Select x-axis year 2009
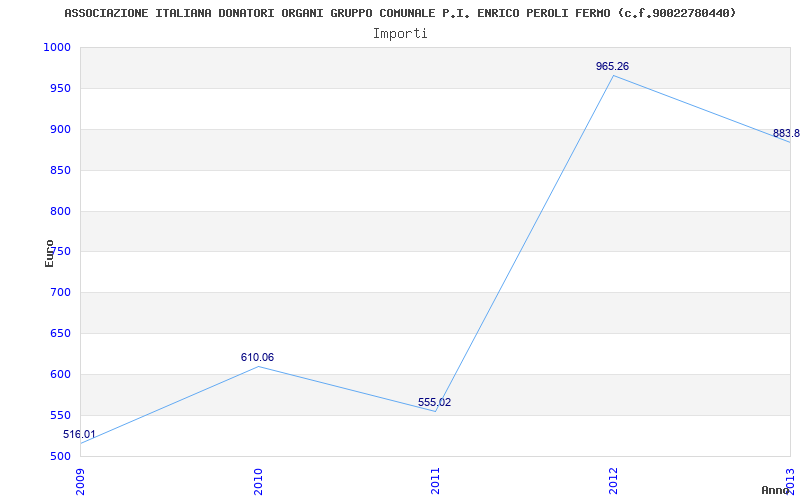800x500 pixels. pos(81,481)
